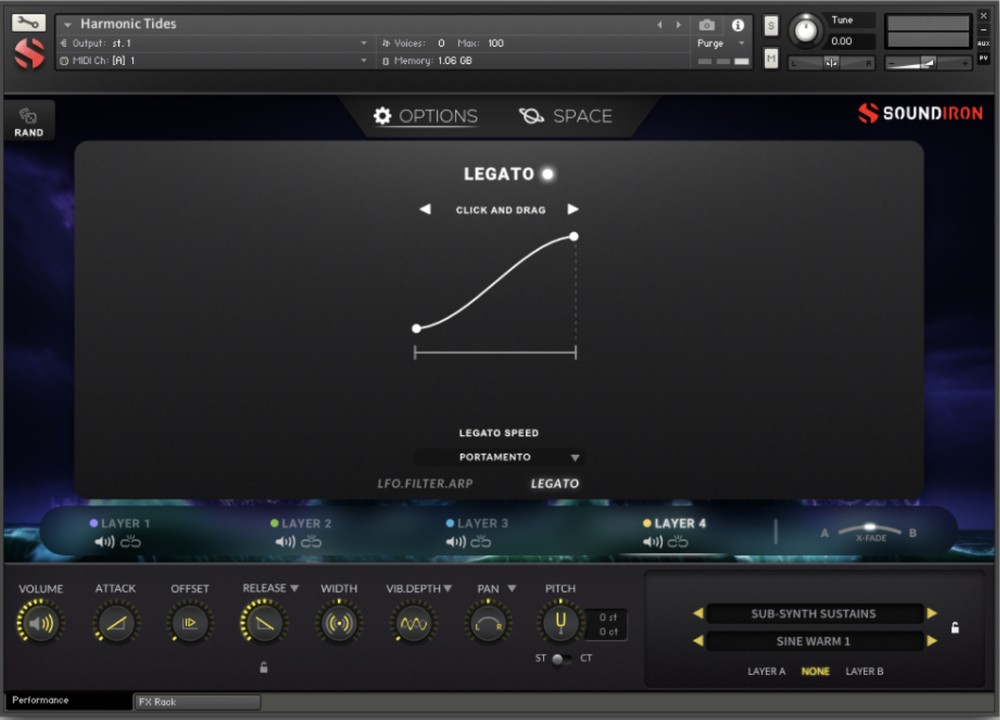This screenshot has height=720, width=1000.
Task: Click the link icon under Layer 3
Action: tap(481, 542)
